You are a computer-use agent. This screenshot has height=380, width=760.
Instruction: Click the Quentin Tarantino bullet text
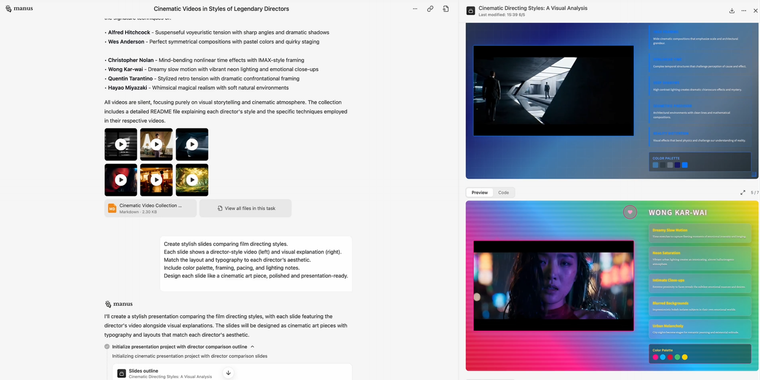tap(202, 79)
